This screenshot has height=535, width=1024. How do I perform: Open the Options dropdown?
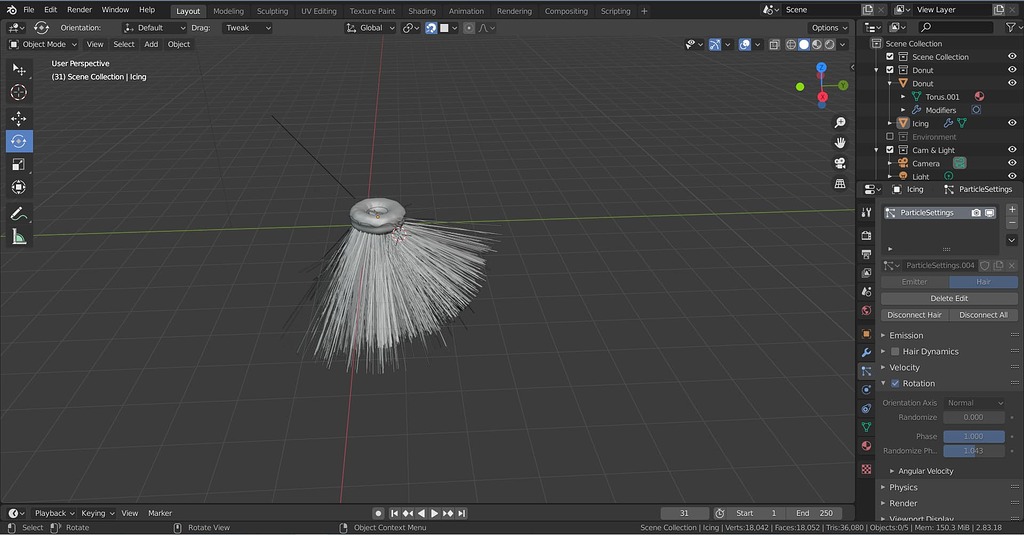[x=829, y=28]
